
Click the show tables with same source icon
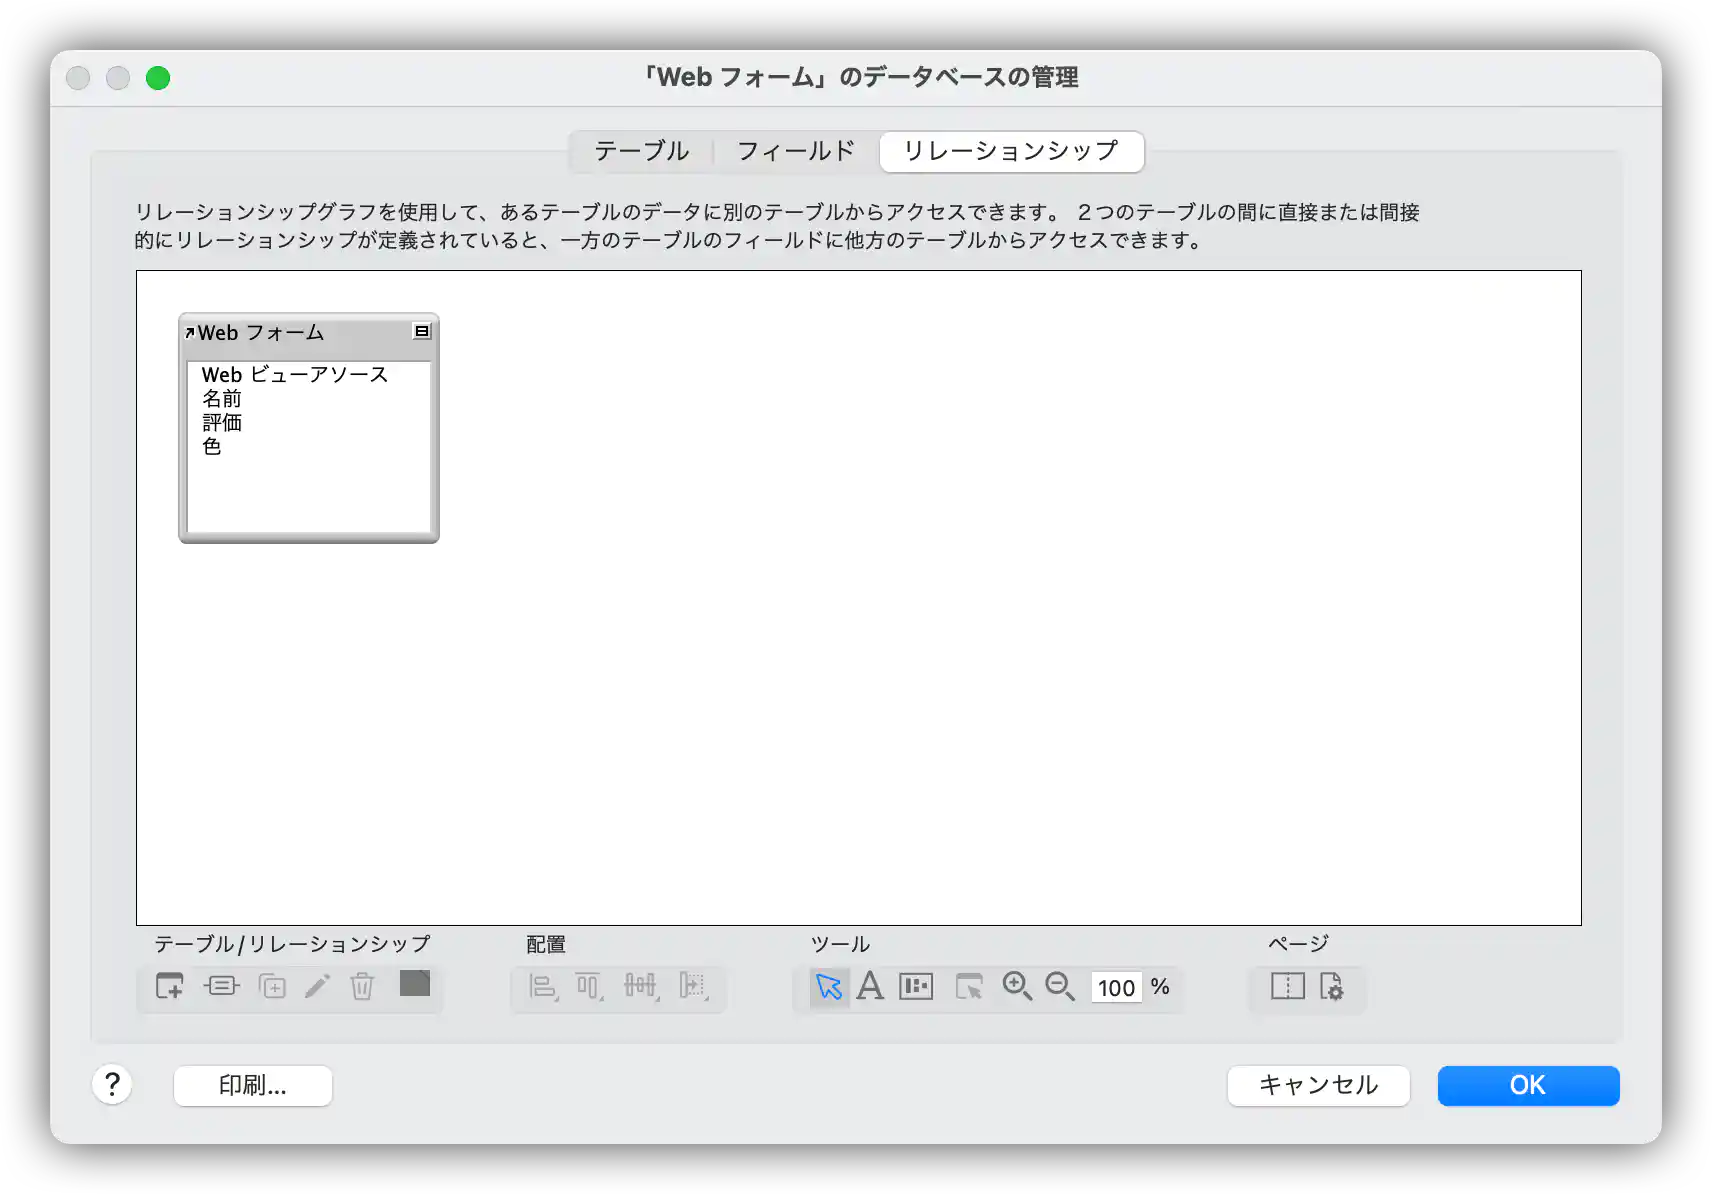[x=916, y=987]
